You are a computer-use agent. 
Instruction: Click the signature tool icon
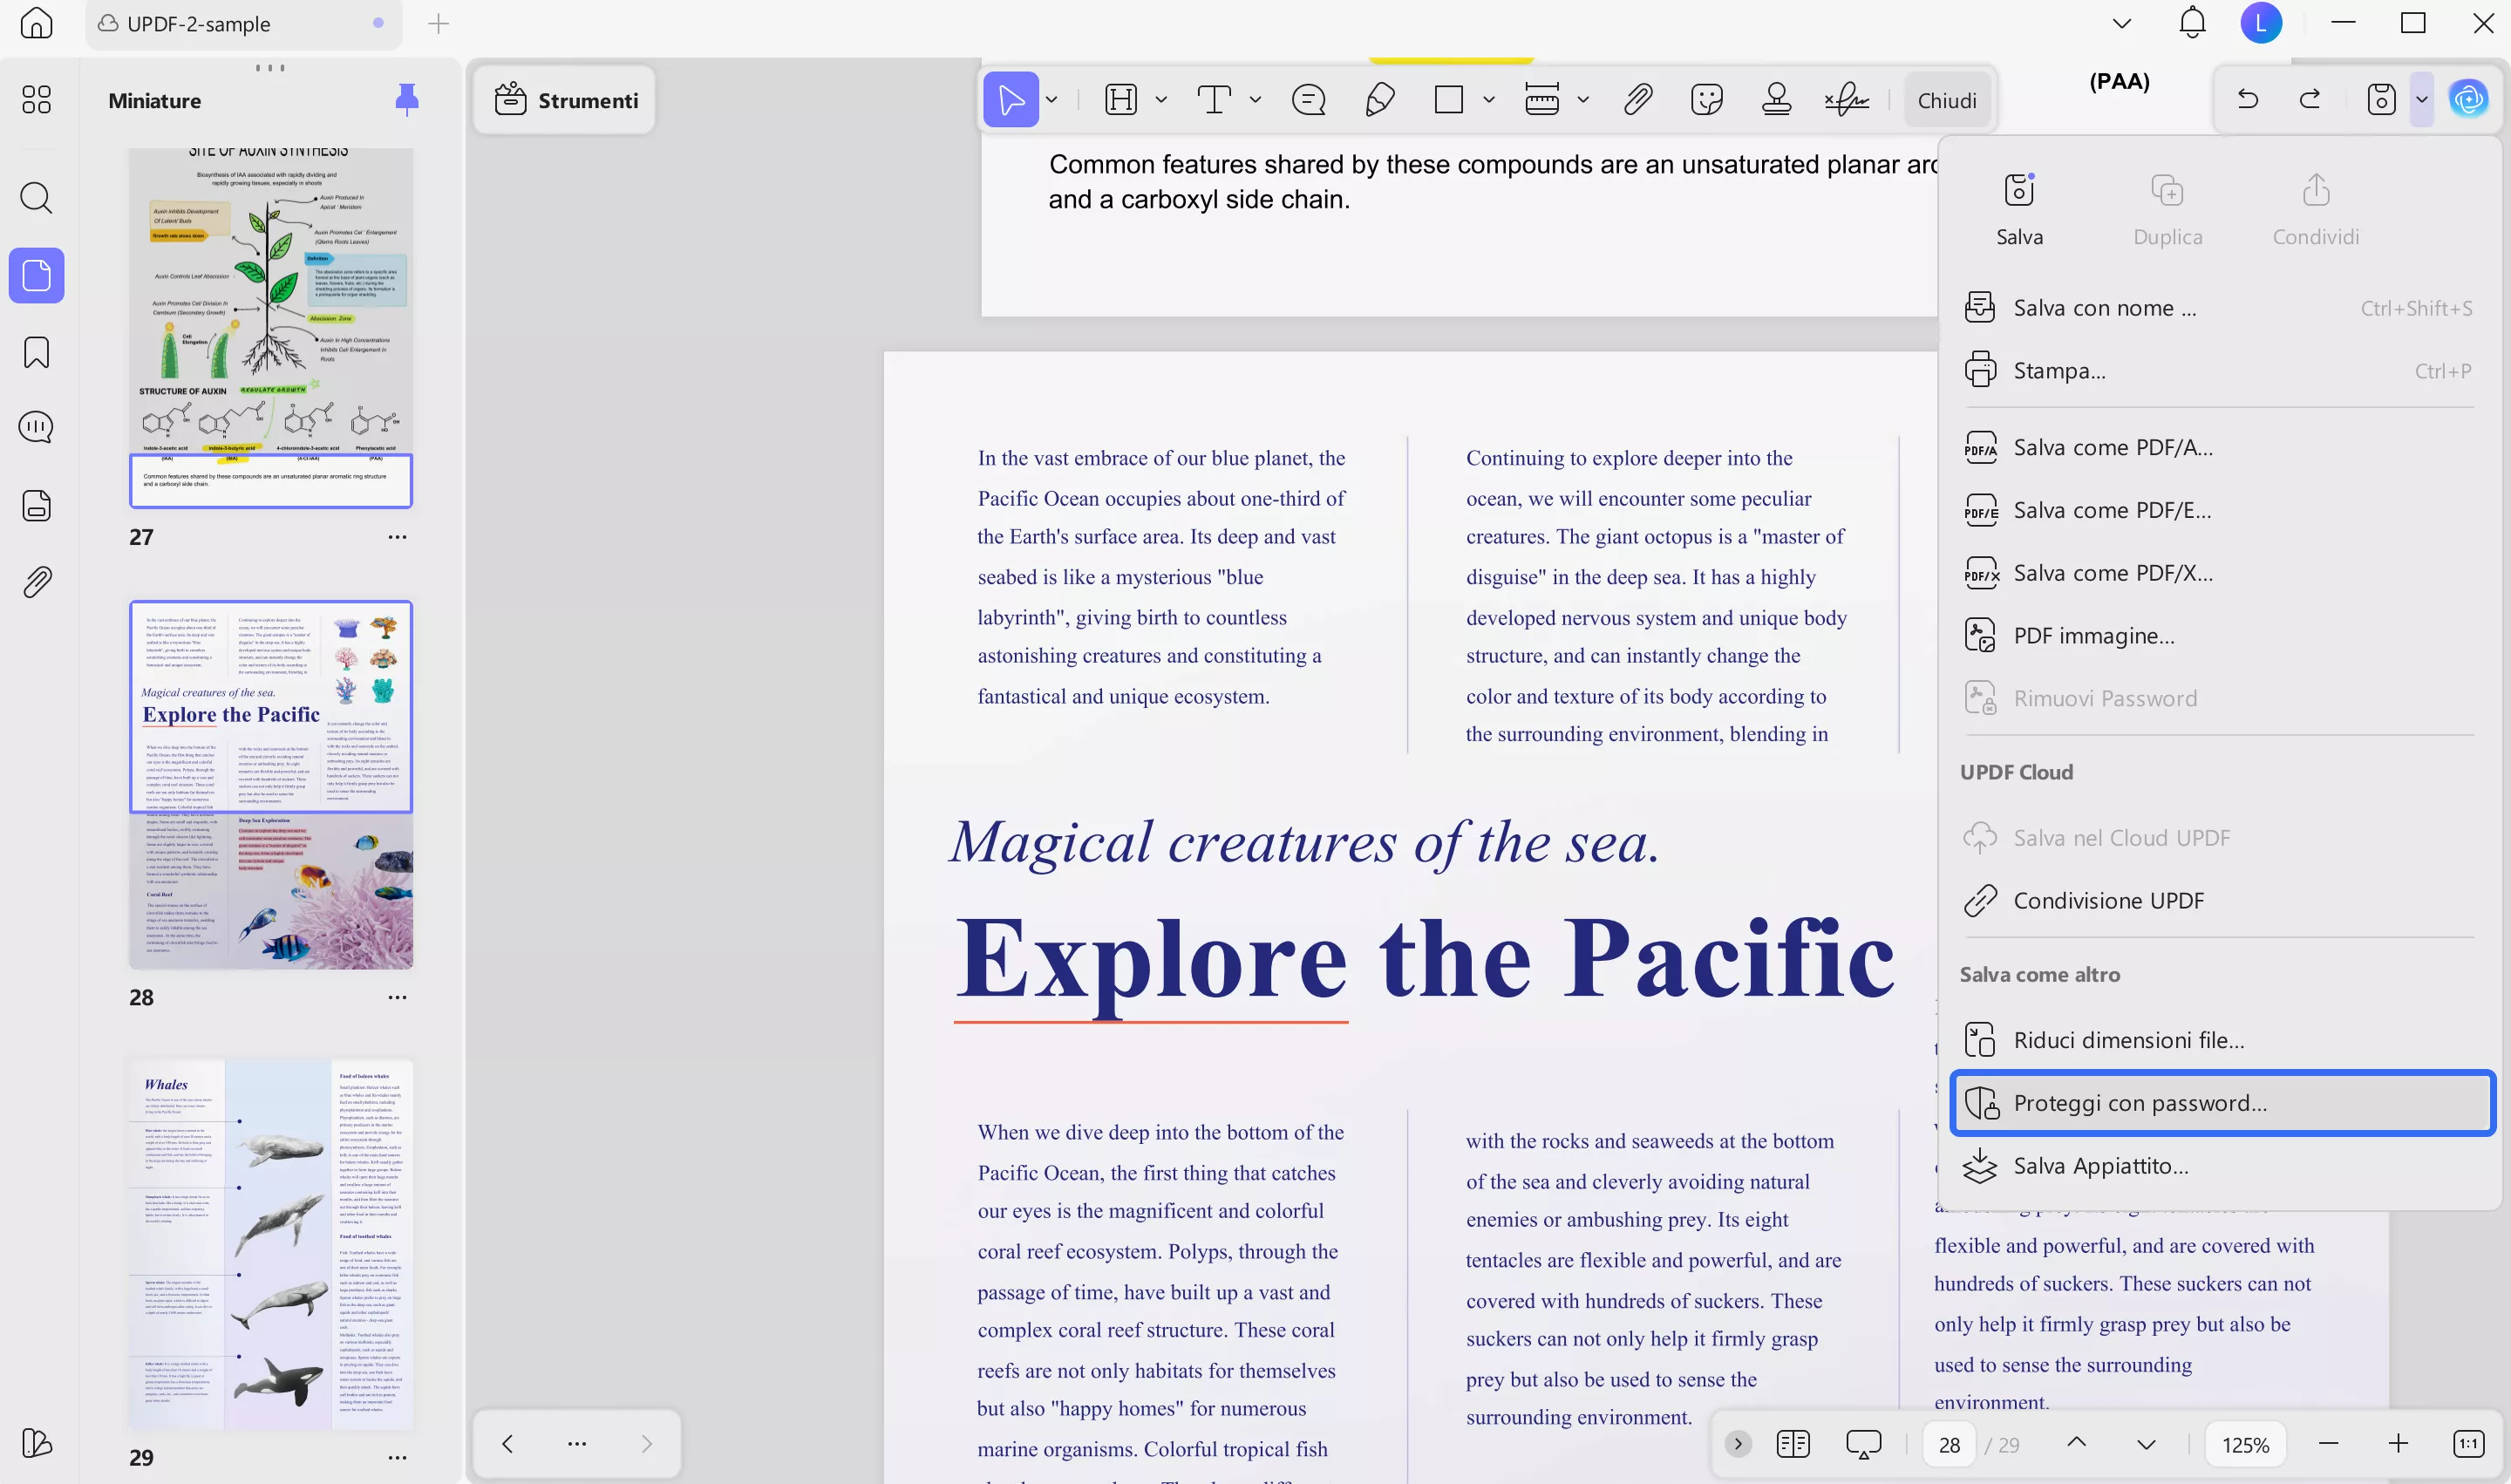coord(1846,100)
